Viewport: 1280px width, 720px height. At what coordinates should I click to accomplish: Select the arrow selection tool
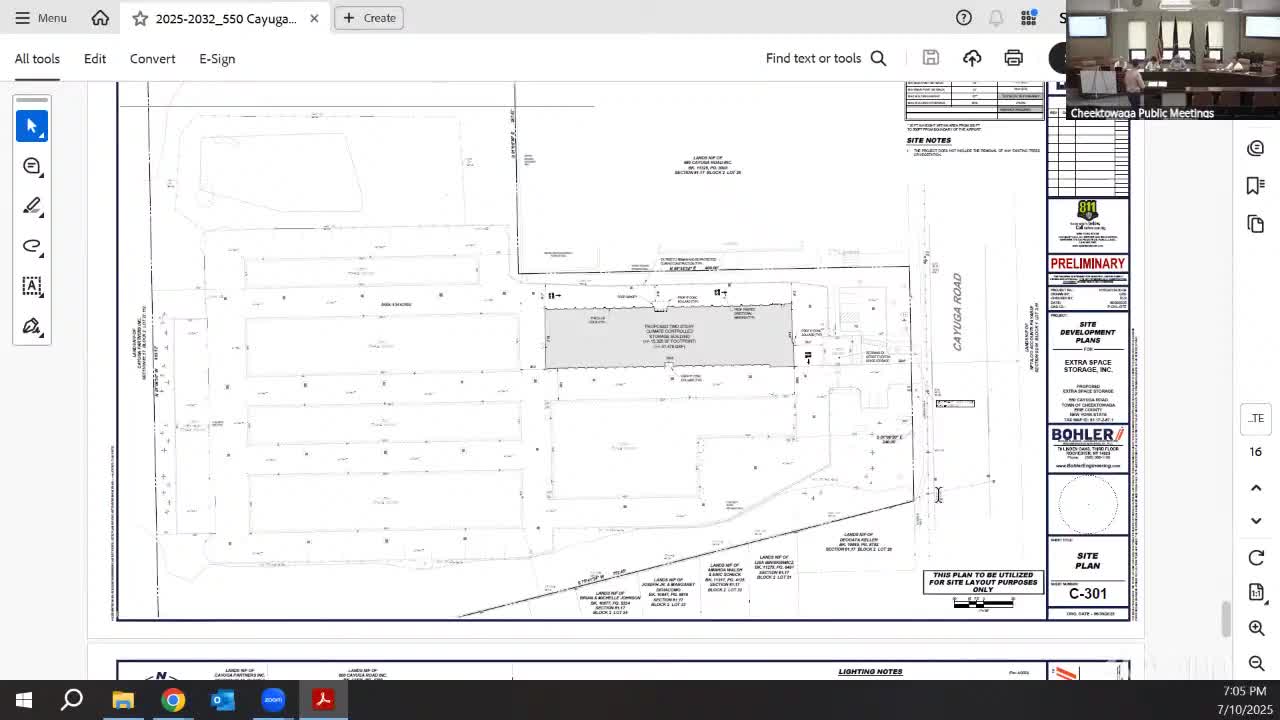tap(32, 126)
